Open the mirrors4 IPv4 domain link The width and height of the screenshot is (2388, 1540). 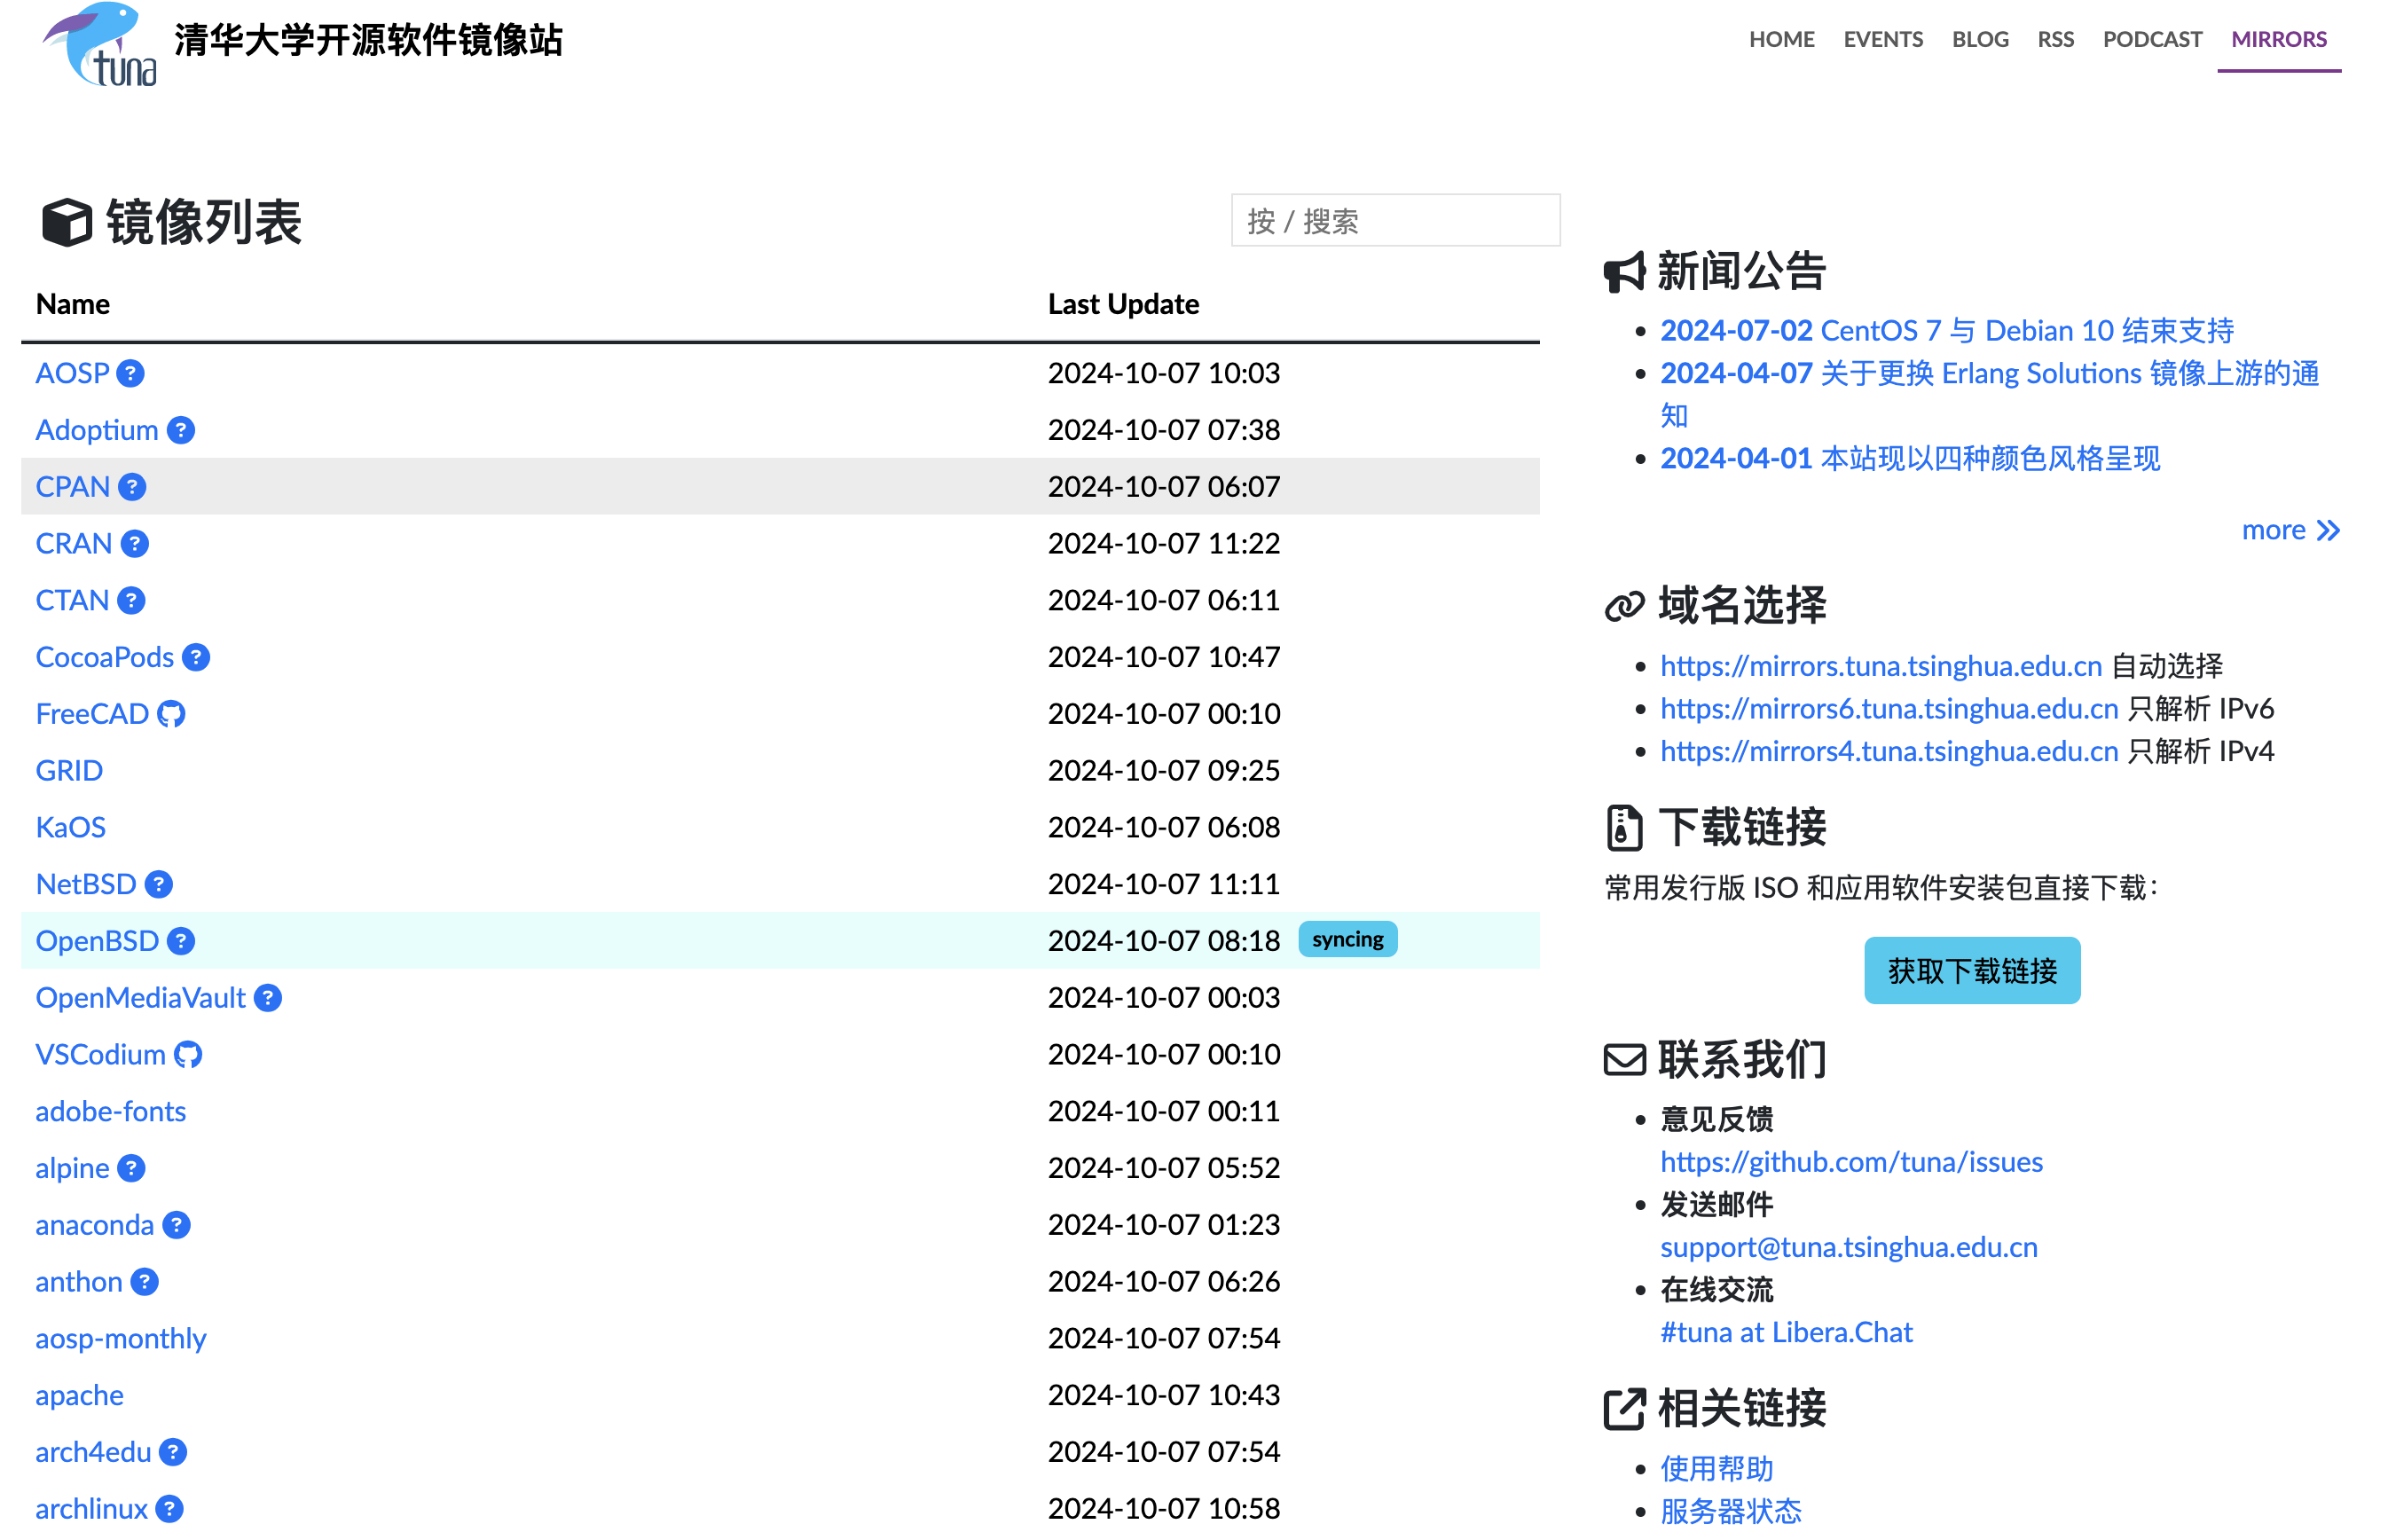[1889, 751]
